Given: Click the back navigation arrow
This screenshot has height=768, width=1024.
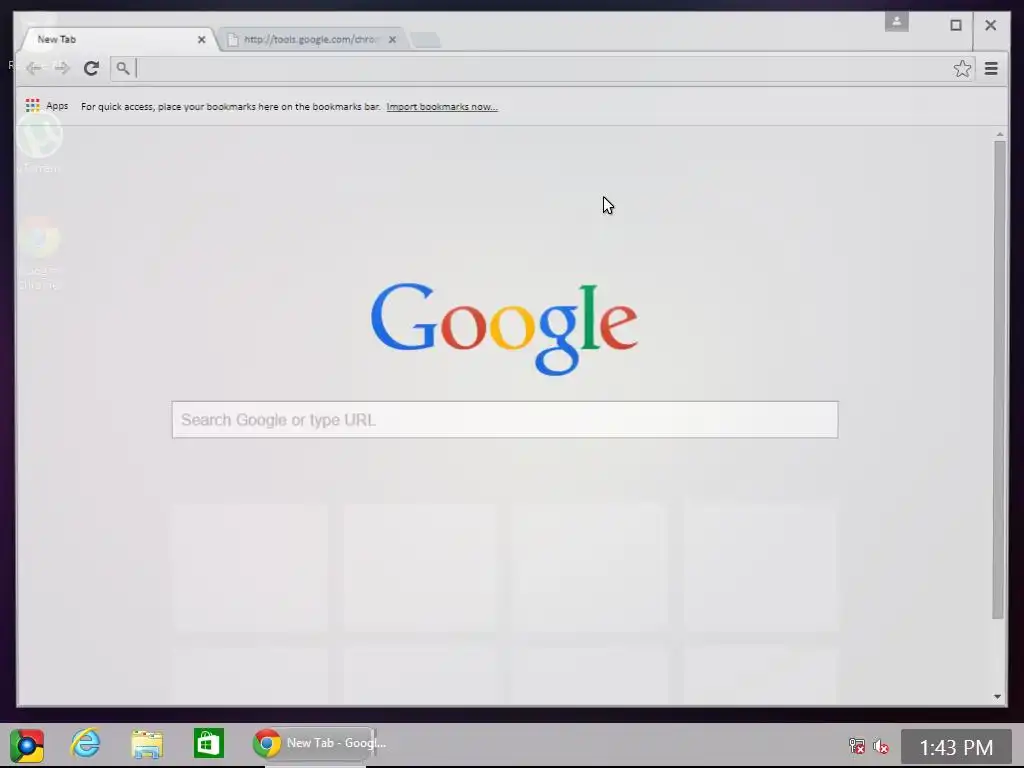Looking at the screenshot, I should (x=34, y=68).
